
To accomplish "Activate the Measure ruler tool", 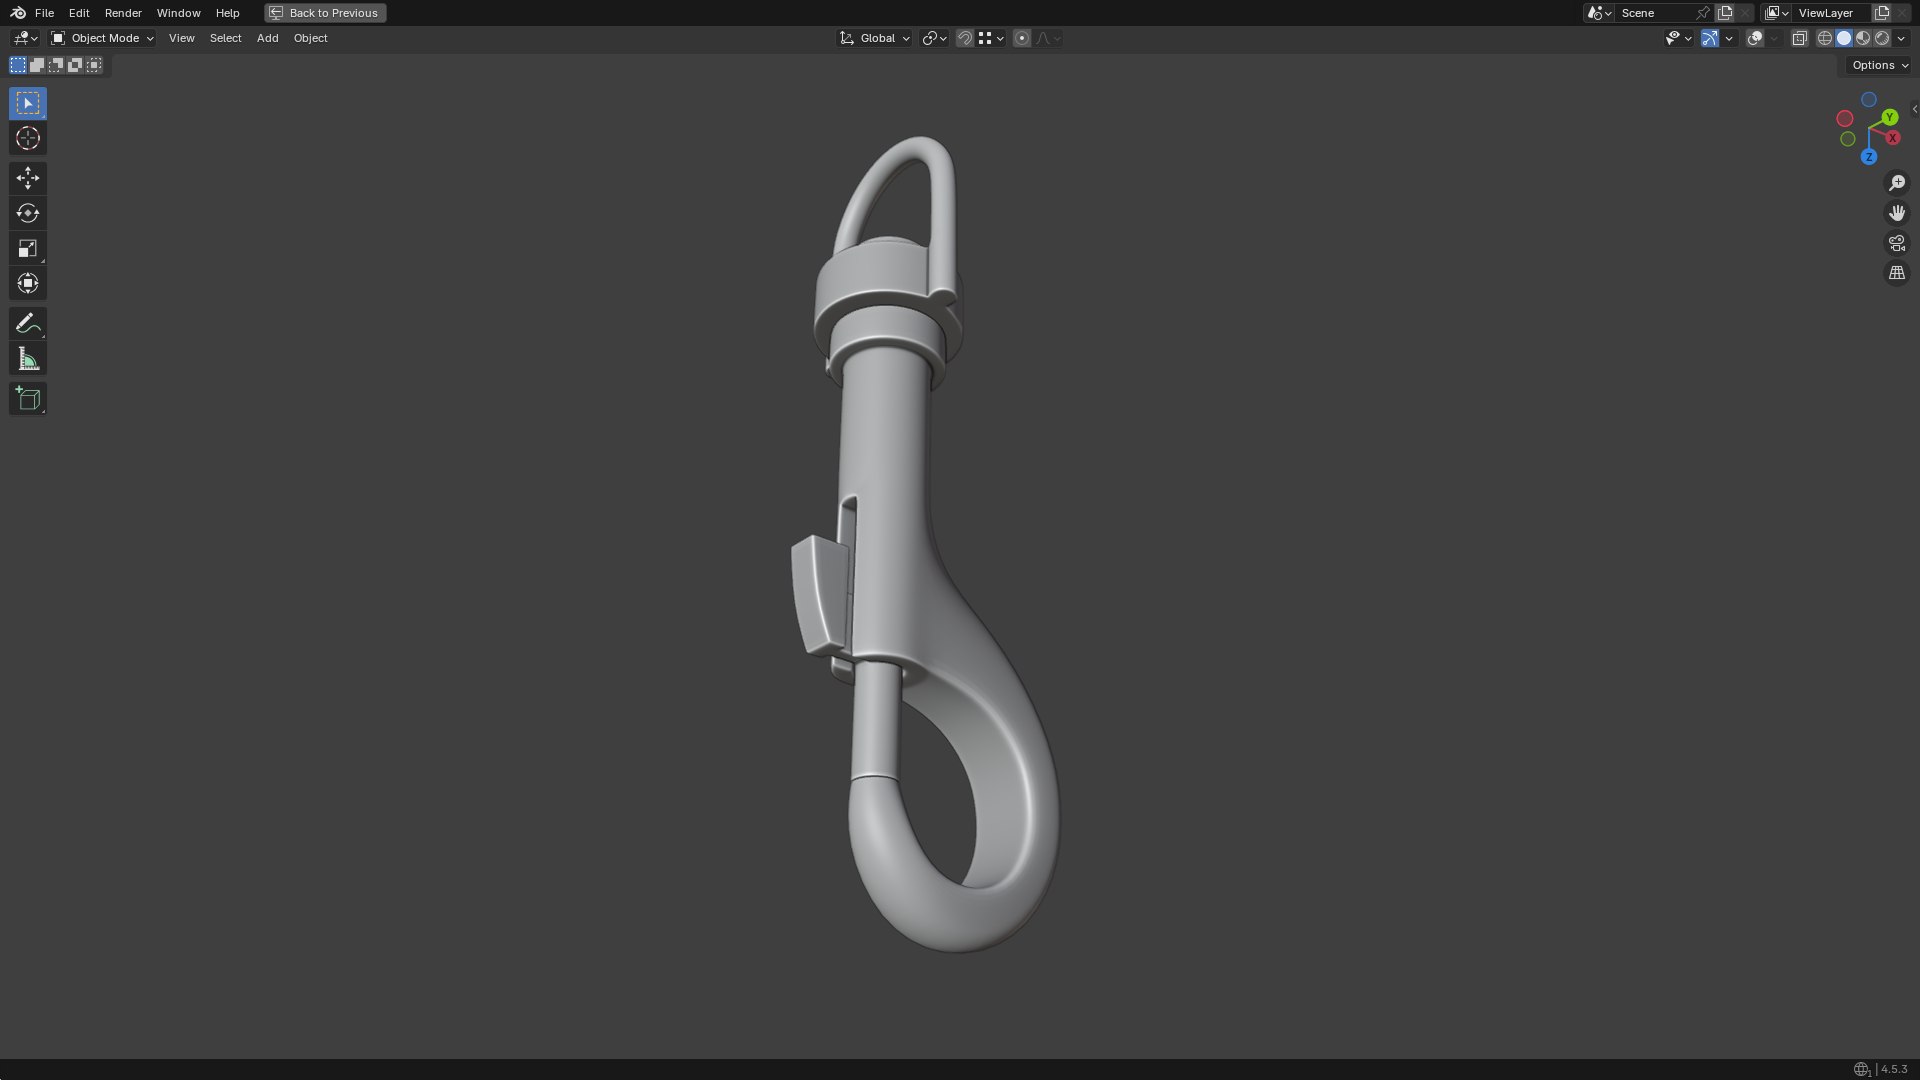I will click(x=28, y=359).
